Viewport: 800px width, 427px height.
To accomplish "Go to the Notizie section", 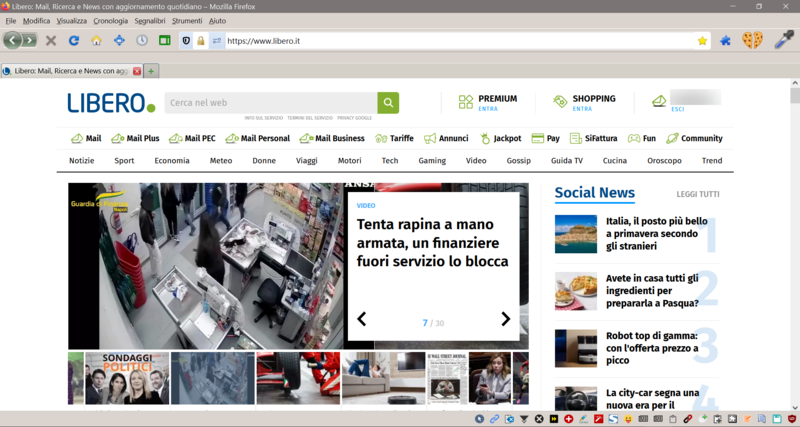I will pyautogui.click(x=82, y=160).
